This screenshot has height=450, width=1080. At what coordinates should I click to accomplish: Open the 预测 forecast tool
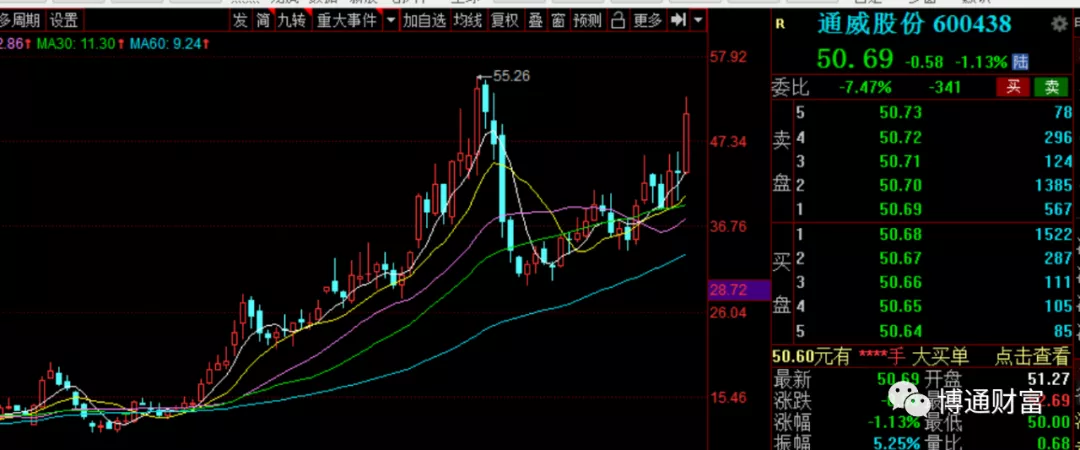[x=587, y=21]
